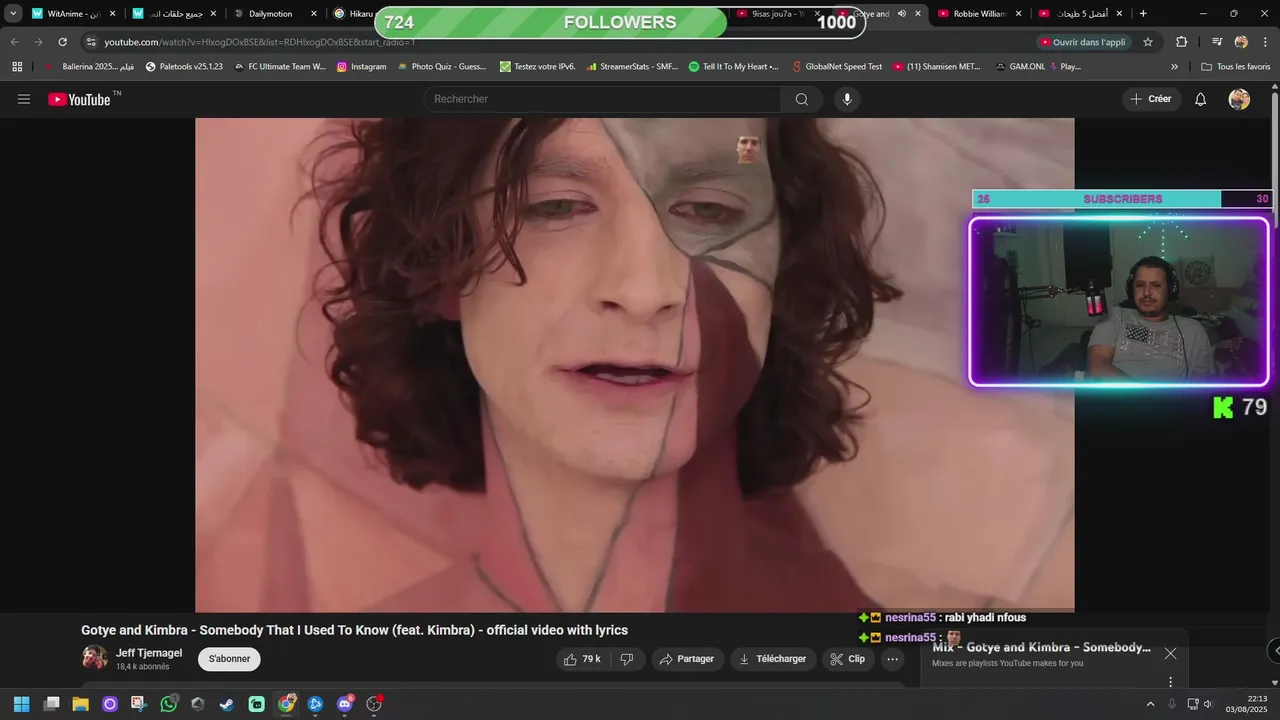Click Télécharger to download the video
1280x720 pixels.
point(772,659)
